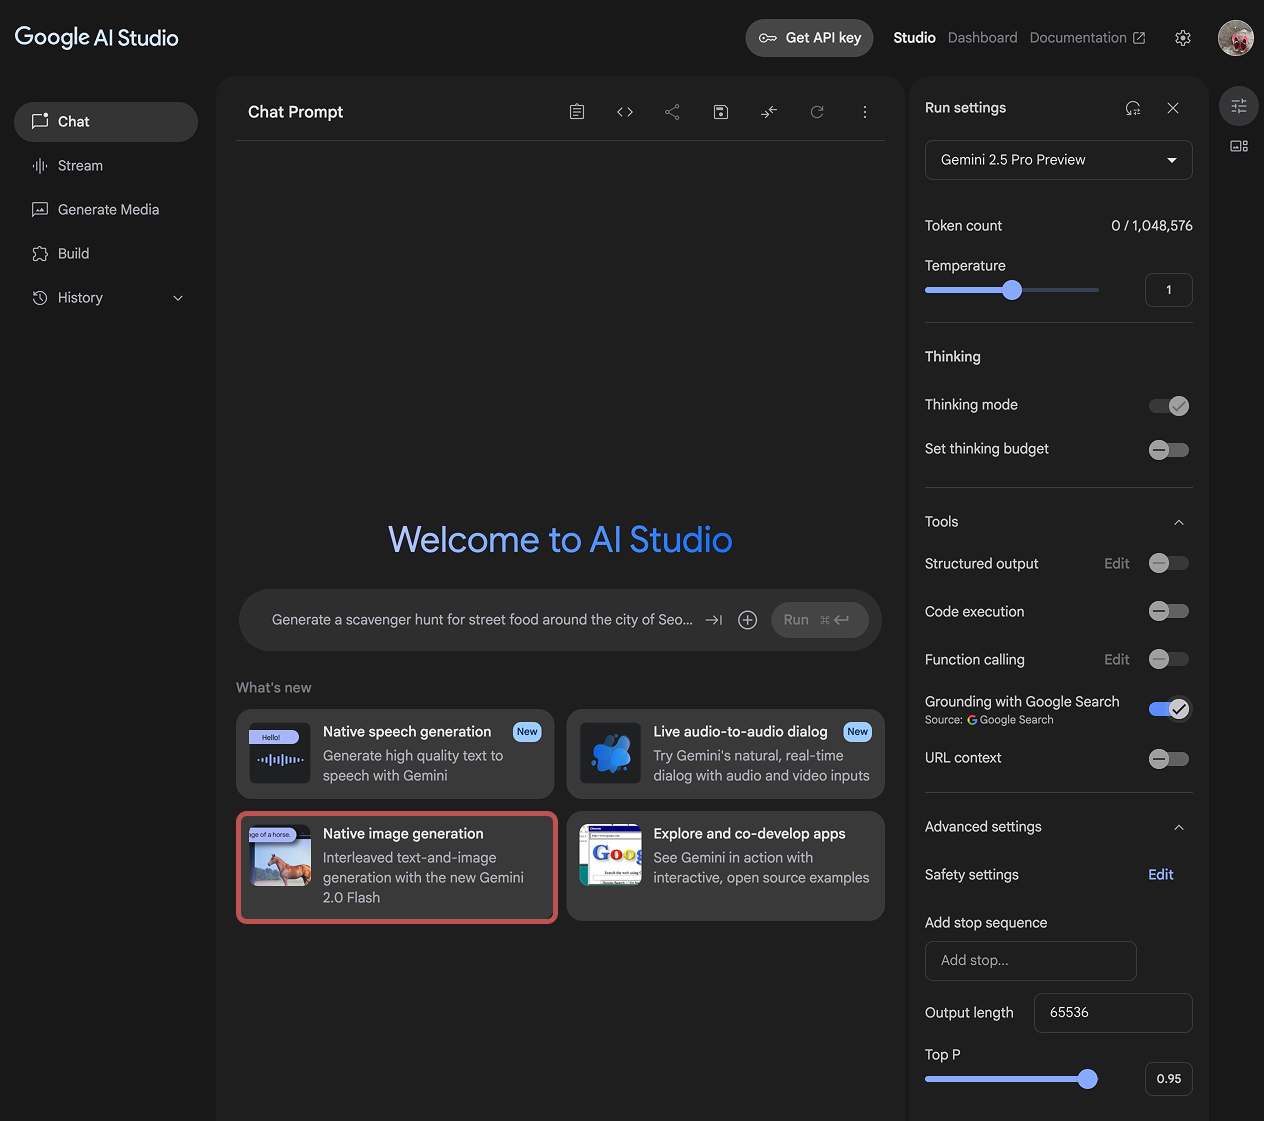Click the Google Search source label

1010,720
